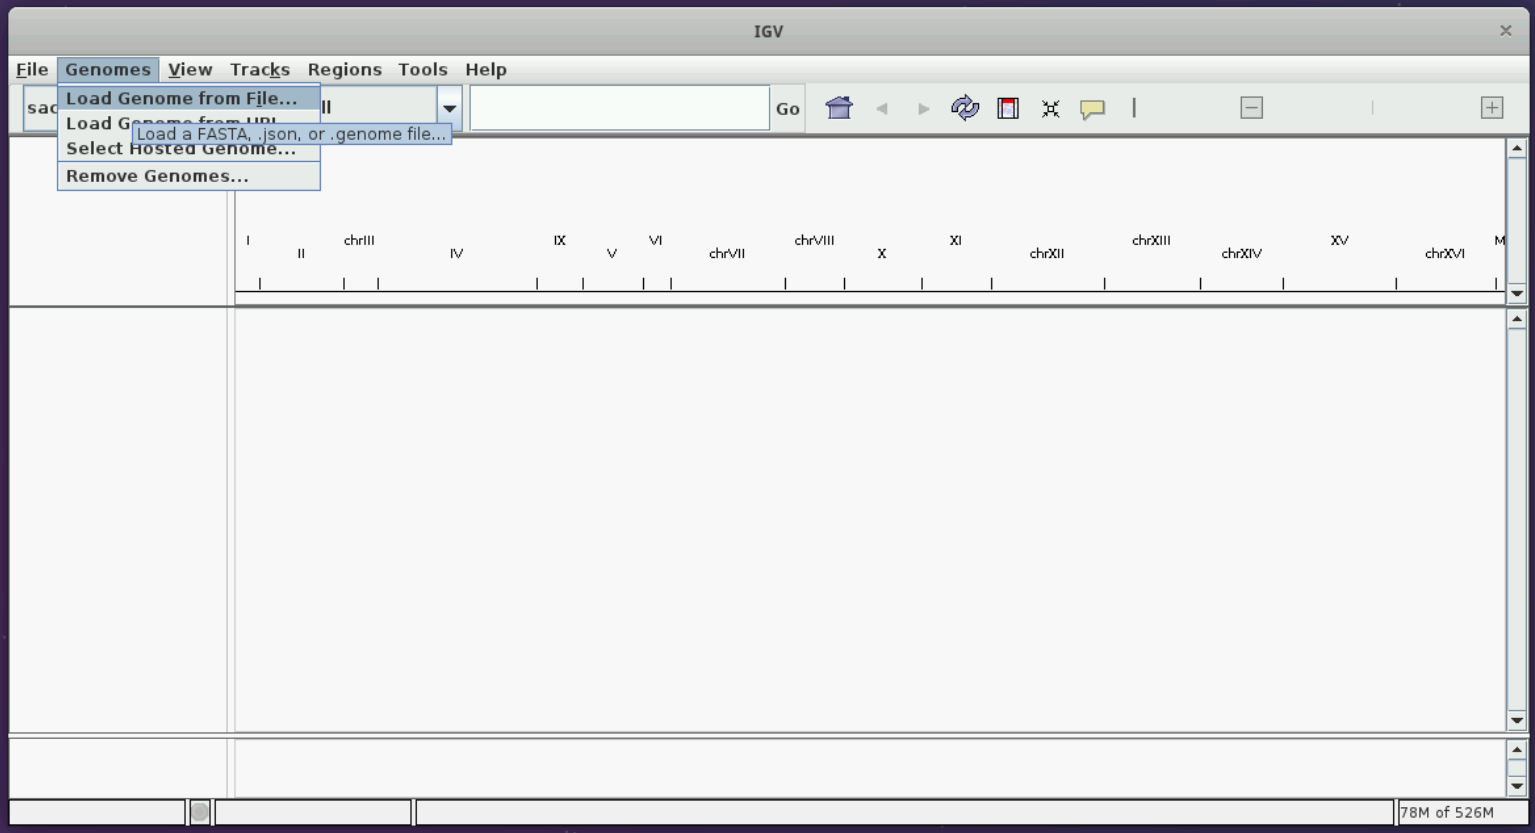The height and width of the screenshot is (833, 1535).
Task: Zoom out using the minus control
Action: (x=1251, y=107)
